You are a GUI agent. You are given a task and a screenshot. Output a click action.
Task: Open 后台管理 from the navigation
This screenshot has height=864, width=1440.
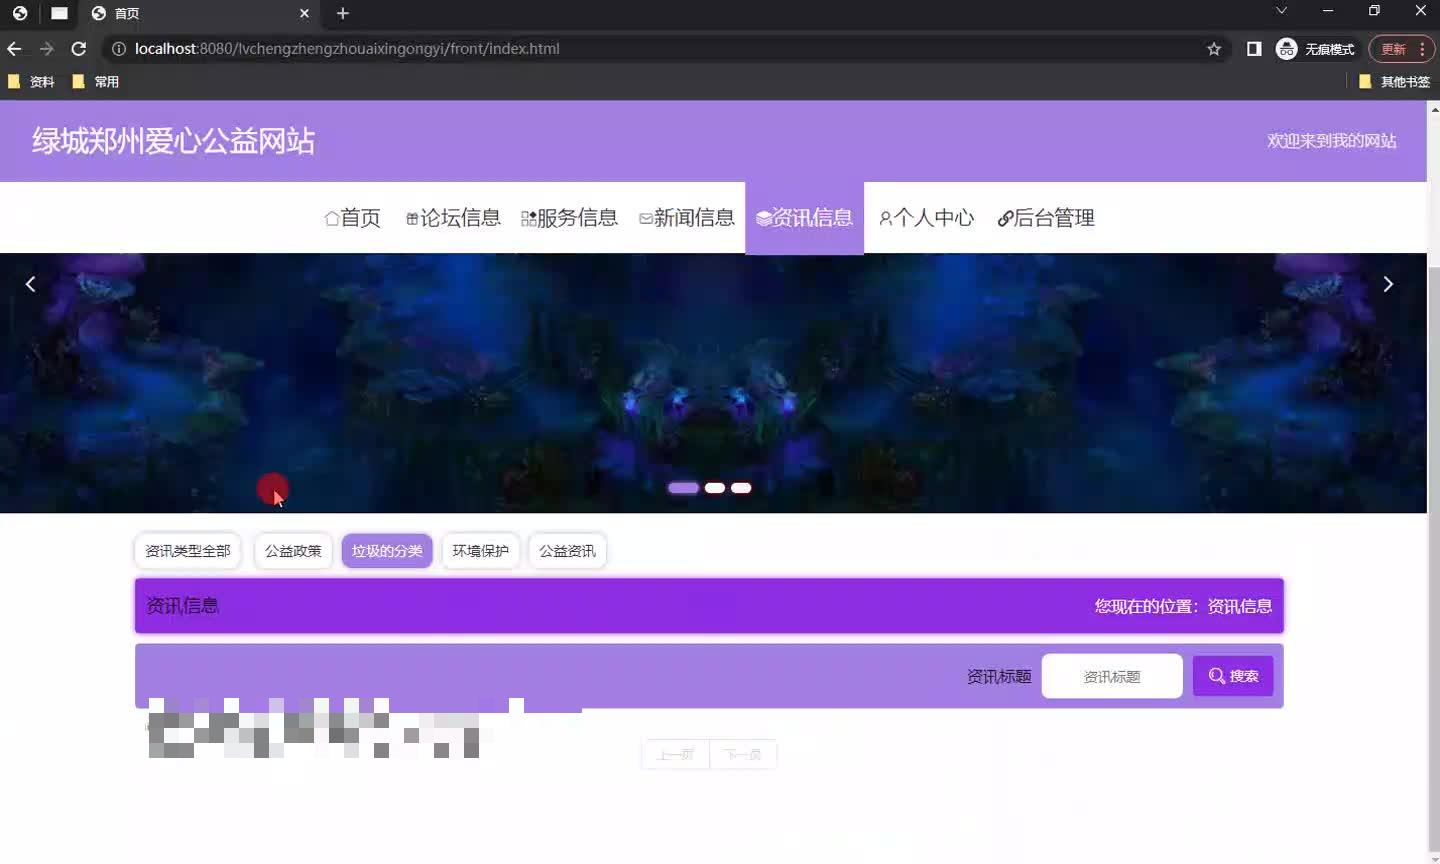1046,218
